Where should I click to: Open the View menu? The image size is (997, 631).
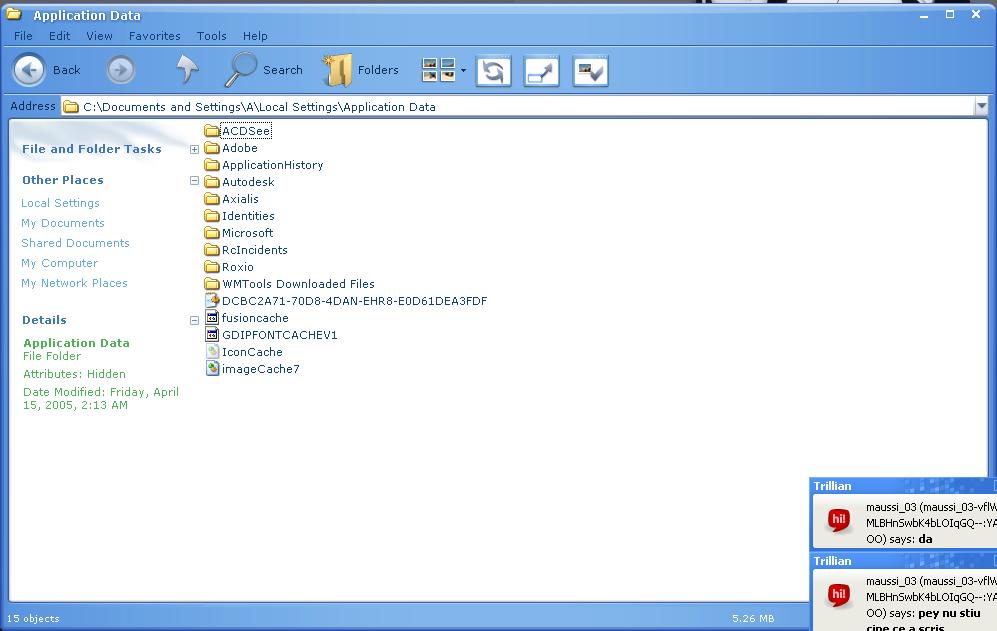click(x=99, y=36)
